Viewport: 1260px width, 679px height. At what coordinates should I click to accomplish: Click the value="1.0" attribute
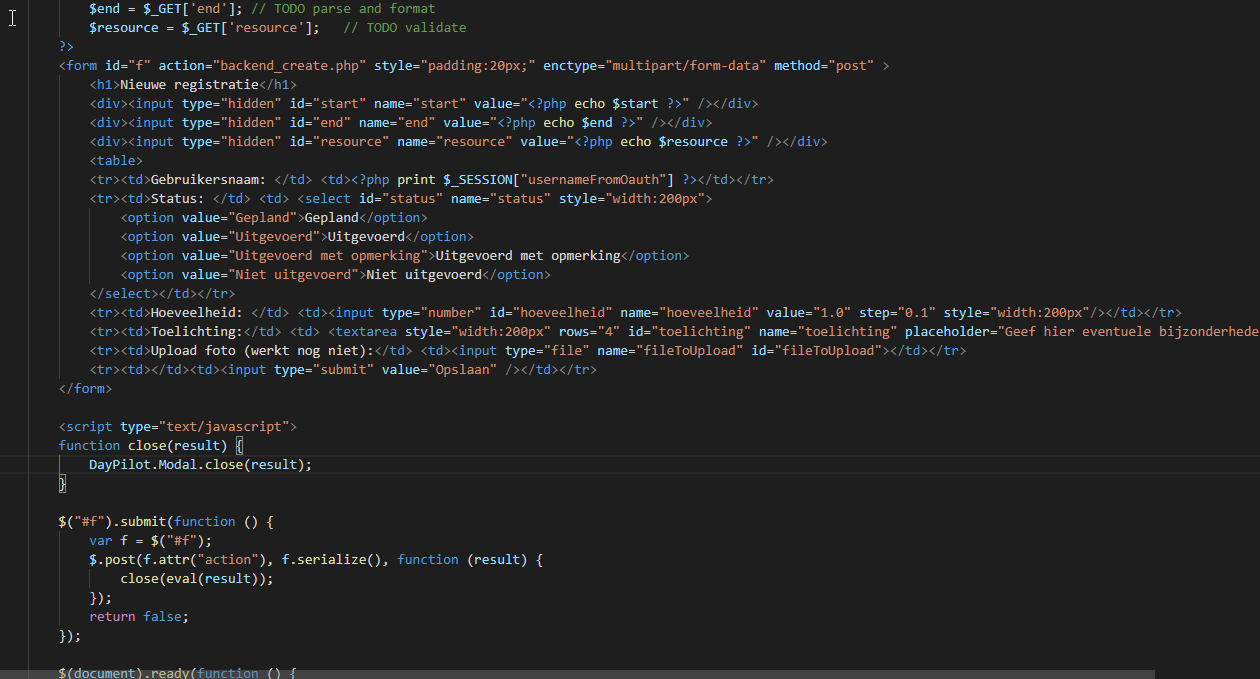[810, 312]
